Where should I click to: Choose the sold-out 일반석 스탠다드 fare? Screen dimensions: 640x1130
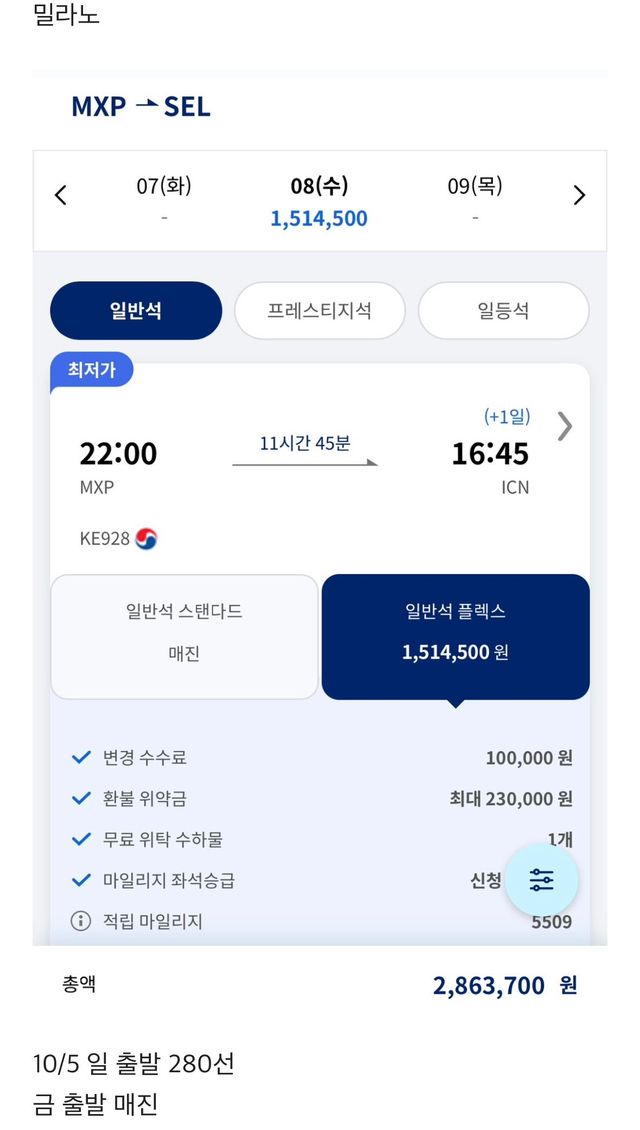[184, 636]
